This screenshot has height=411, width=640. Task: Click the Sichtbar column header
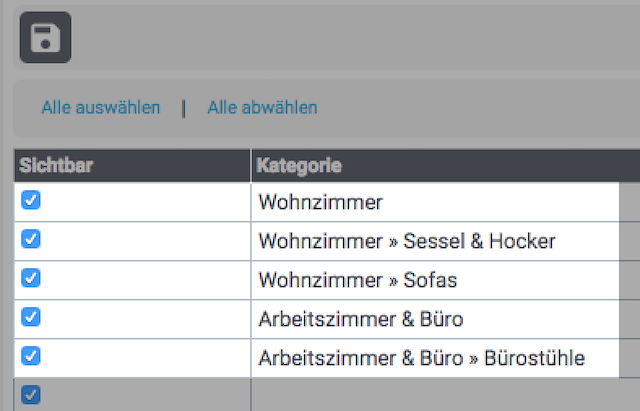(132, 166)
